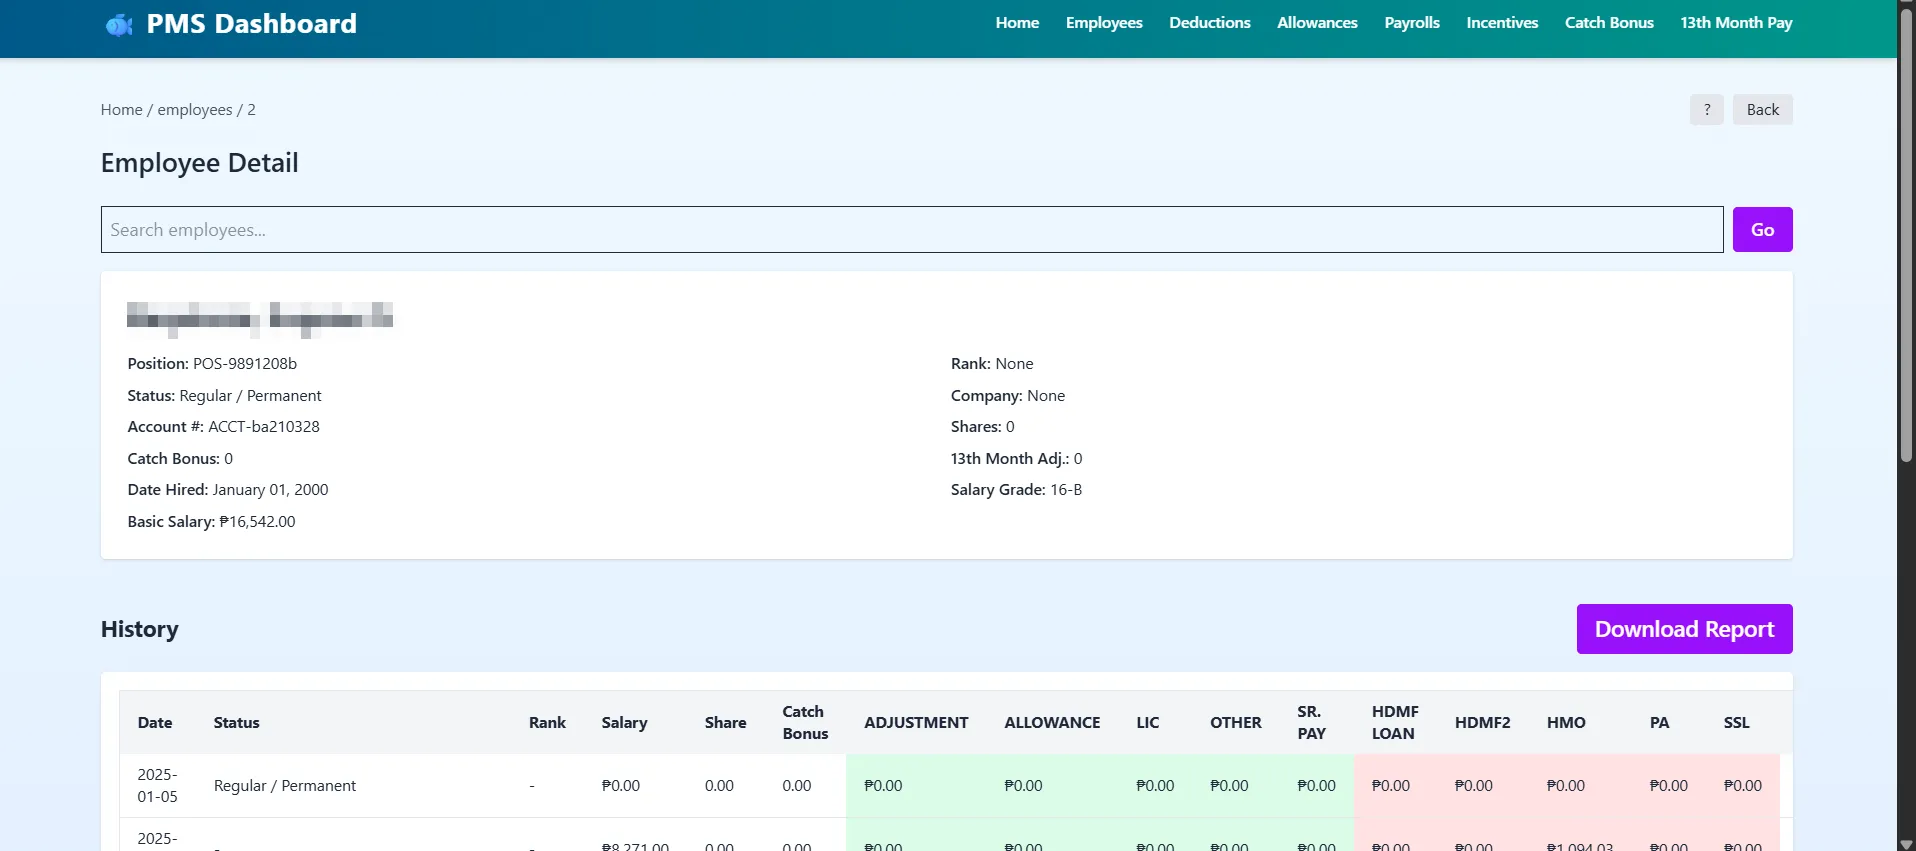Open the Employees nav item
1916x851 pixels.
[x=1104, y=22]
